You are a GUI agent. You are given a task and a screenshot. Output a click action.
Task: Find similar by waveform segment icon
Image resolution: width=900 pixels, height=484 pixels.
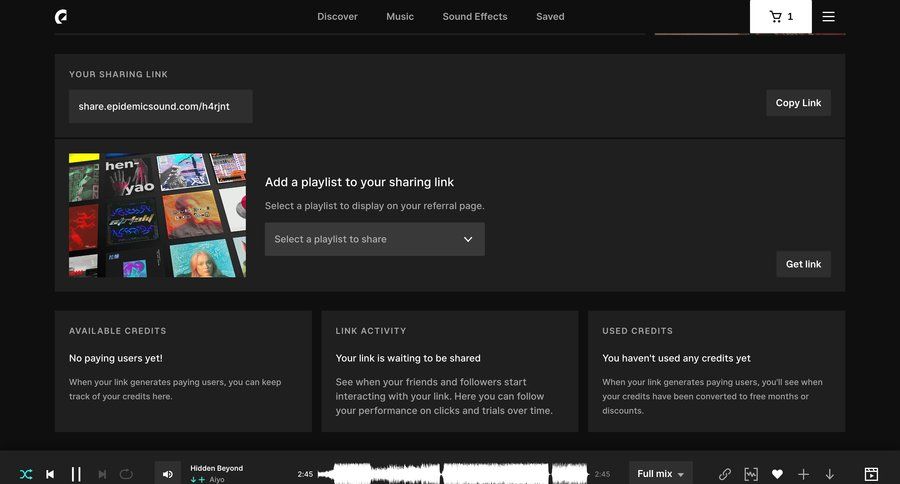[x=751, y=474]
